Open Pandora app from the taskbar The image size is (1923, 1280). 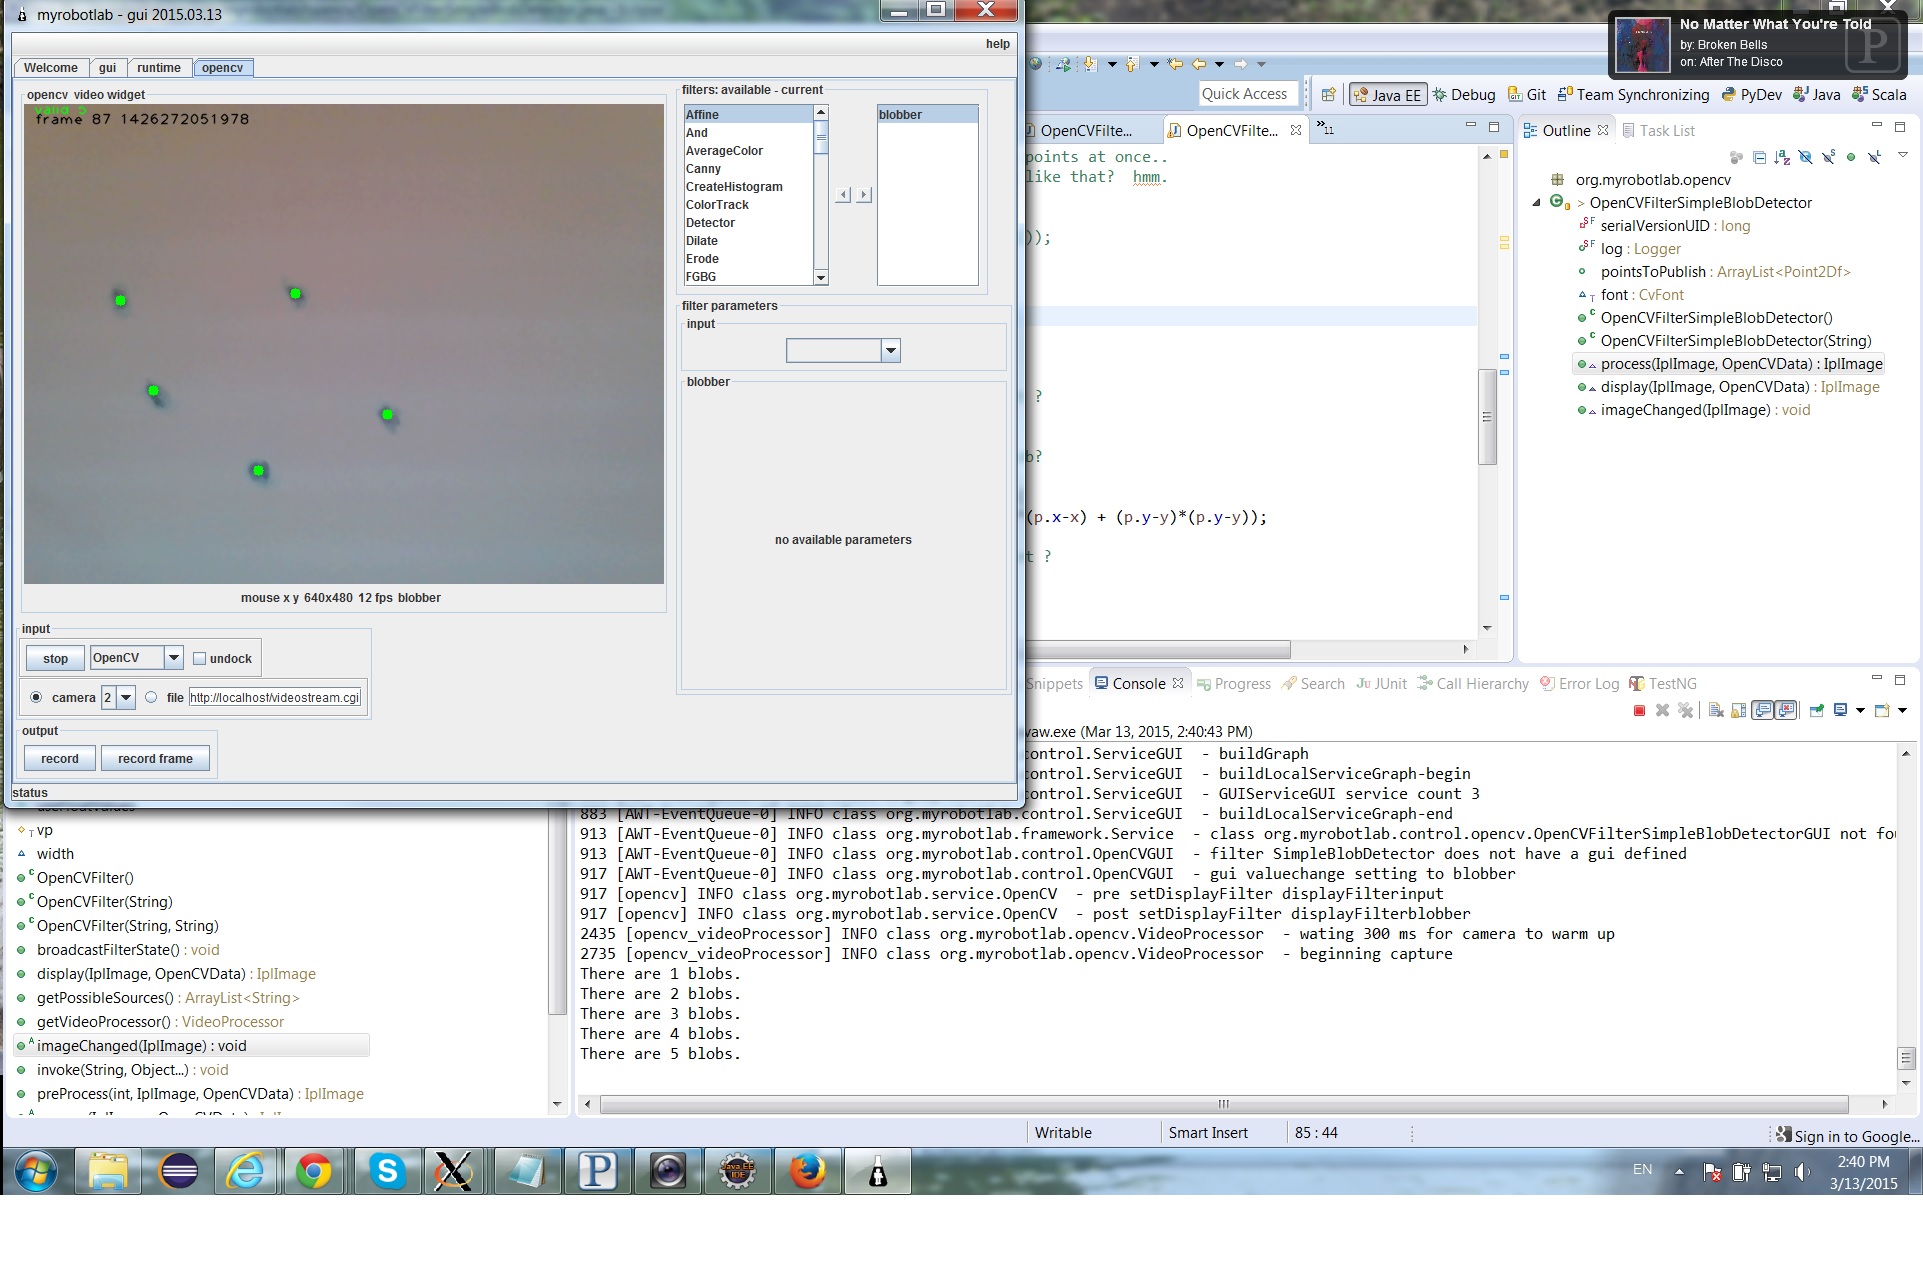(597, 1171)
